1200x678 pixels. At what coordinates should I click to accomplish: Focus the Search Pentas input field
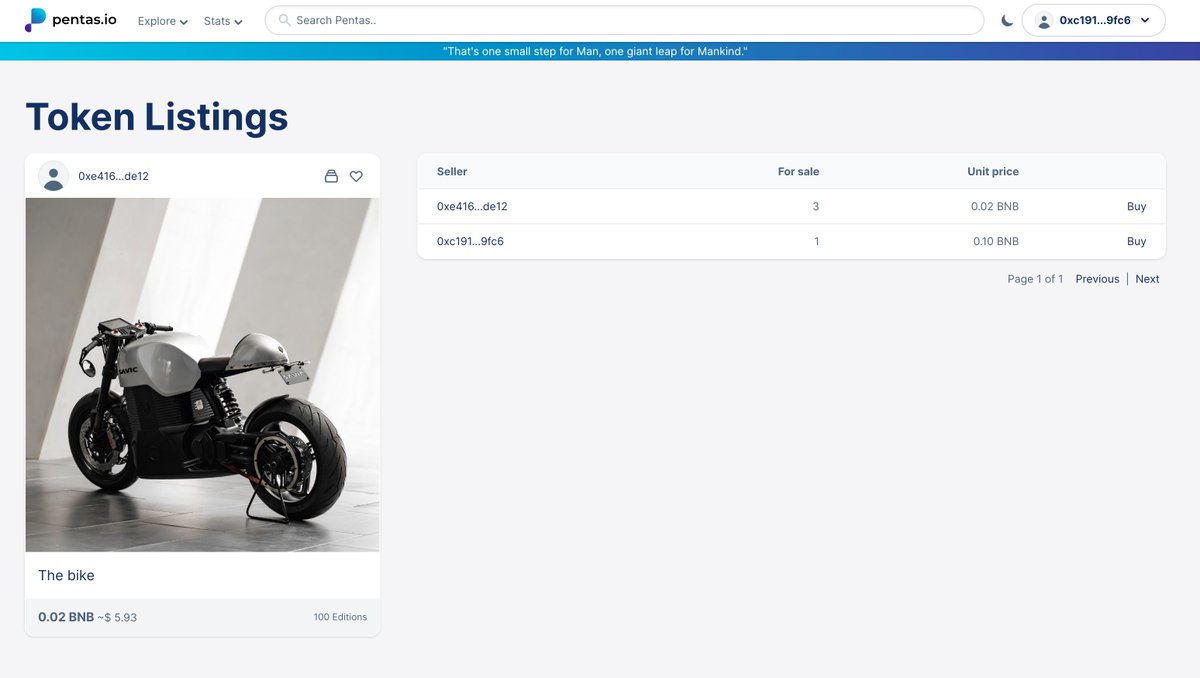coord(624,20)
